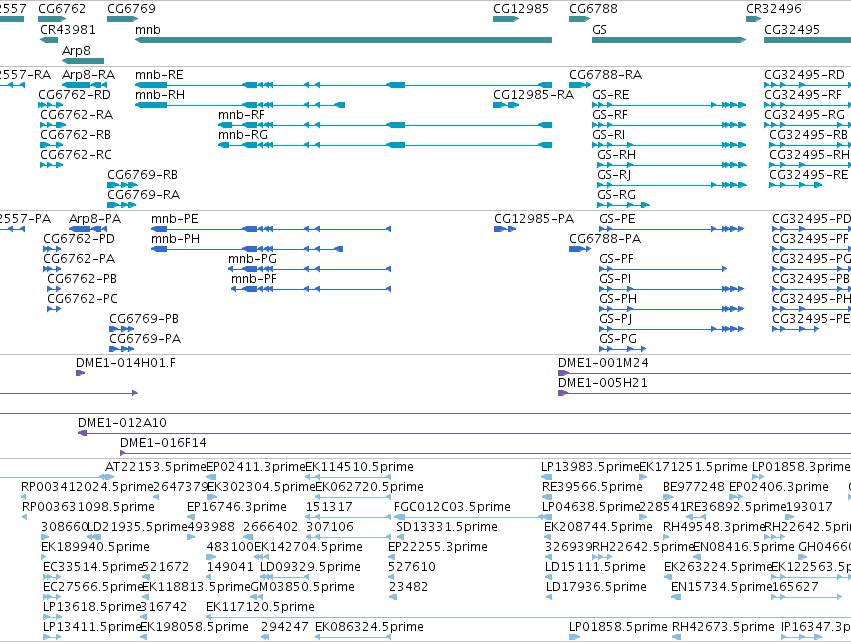The width and height of the screenshot is (851, 642).
Task: Click transcript GS-RH
Action: coord(616,155)
